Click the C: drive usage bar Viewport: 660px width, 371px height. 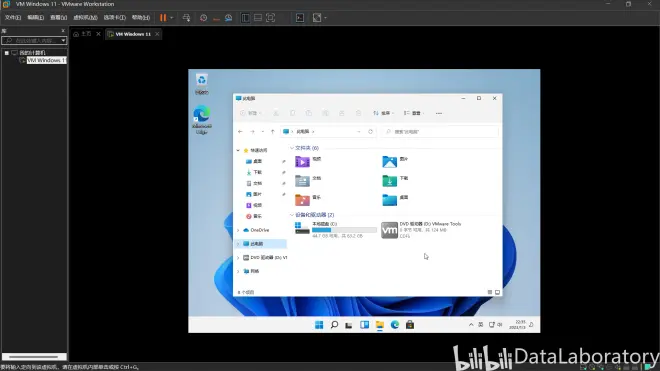tap(344, 230)
